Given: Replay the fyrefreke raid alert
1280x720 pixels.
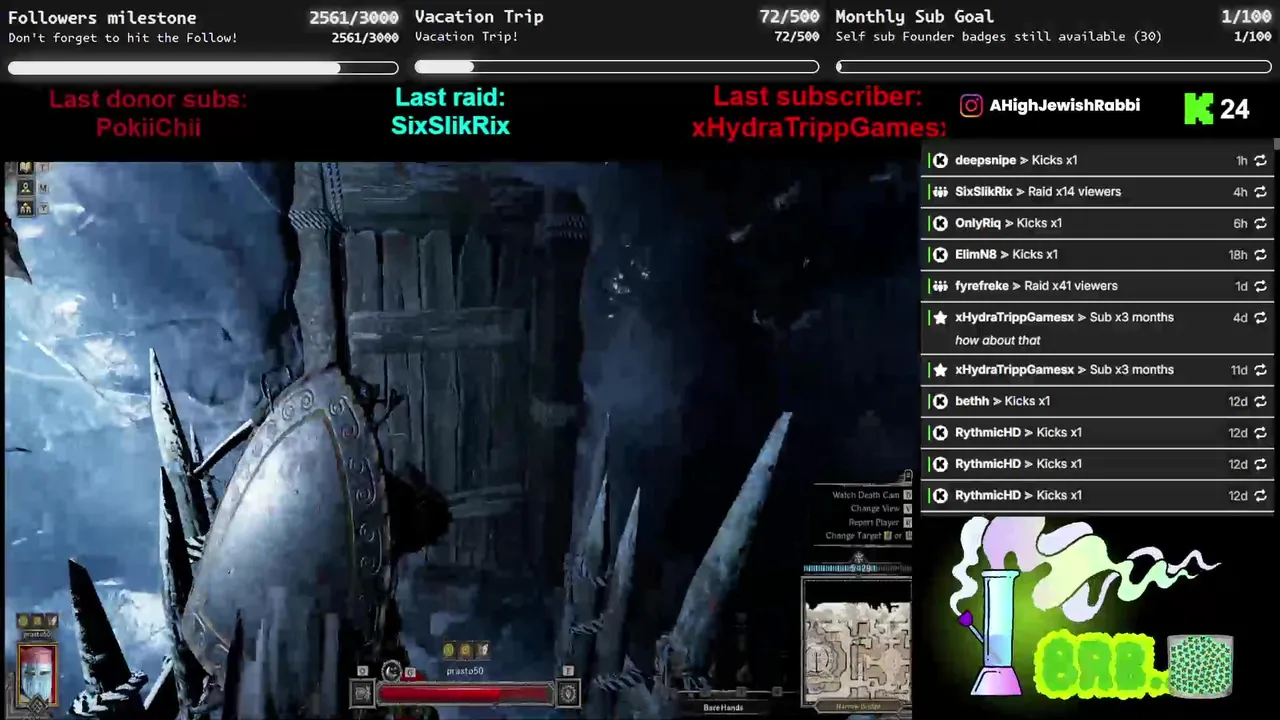Looking at the screenshot, I should [x=1260, y=286].
